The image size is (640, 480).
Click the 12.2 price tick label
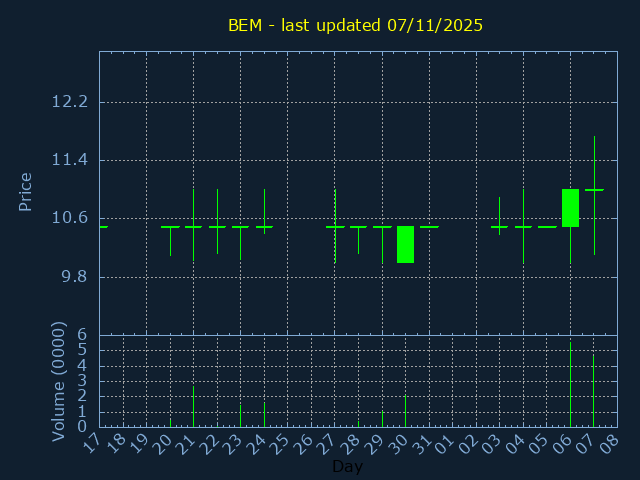(x=69, y=102)
